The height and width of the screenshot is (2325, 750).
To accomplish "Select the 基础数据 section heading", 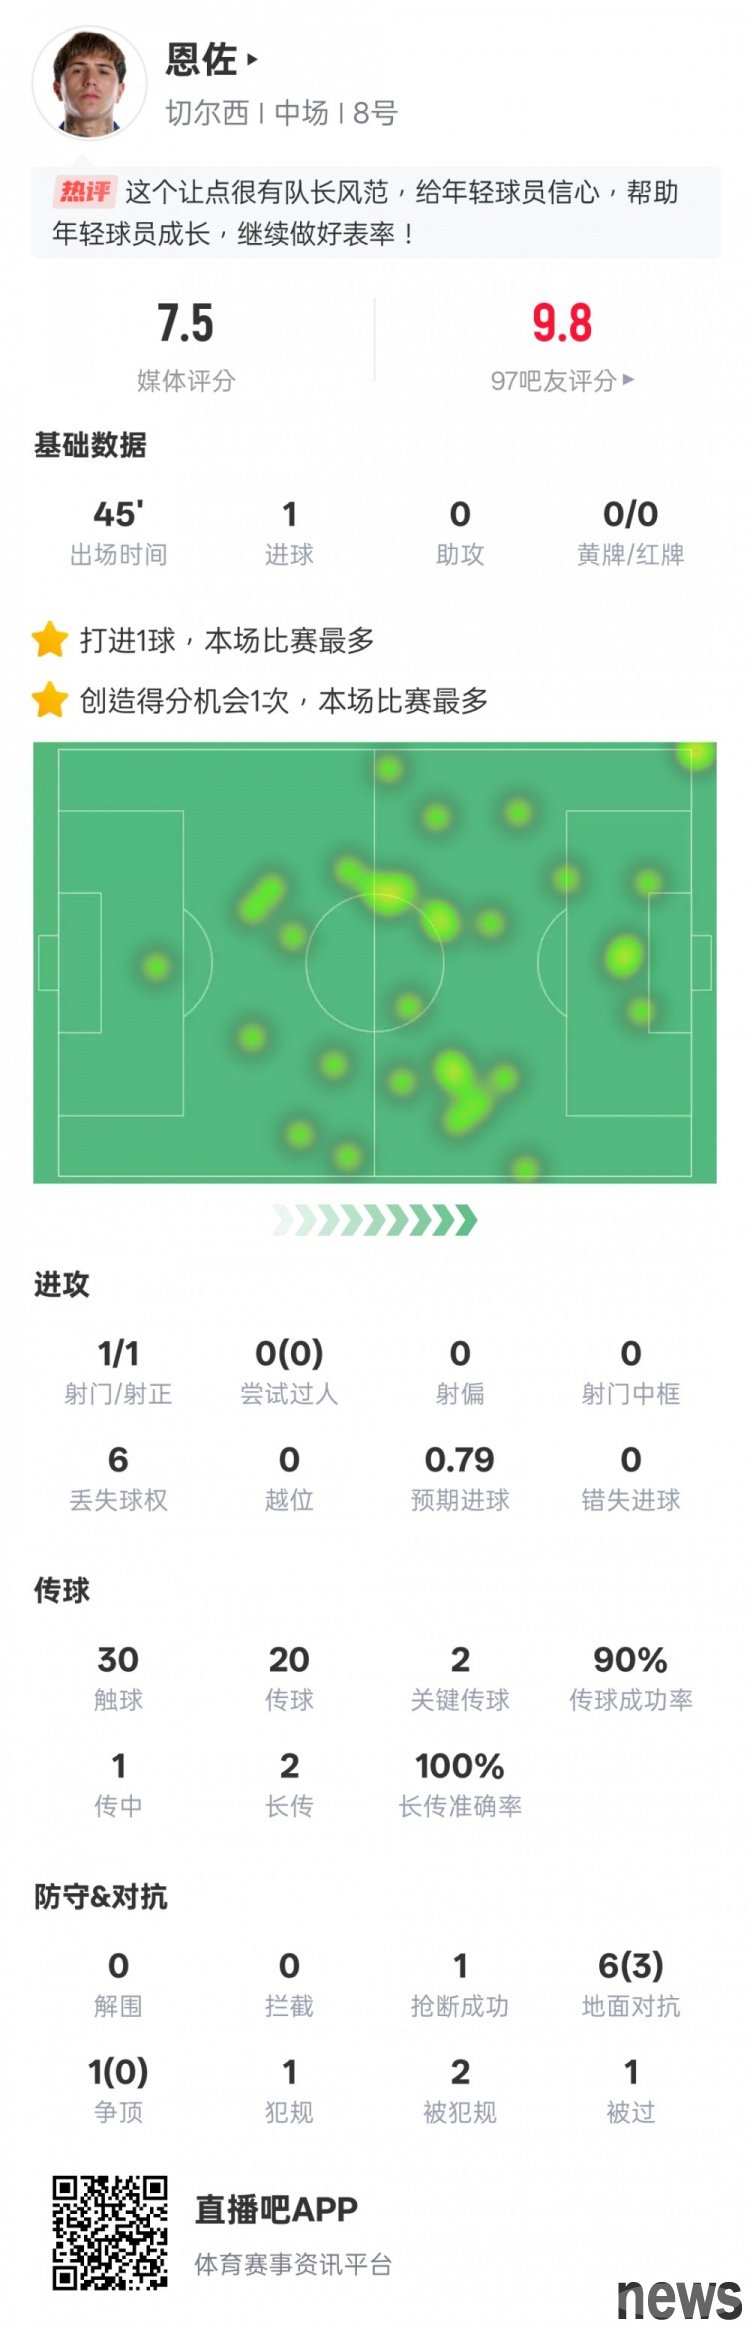I will [90, 445].
